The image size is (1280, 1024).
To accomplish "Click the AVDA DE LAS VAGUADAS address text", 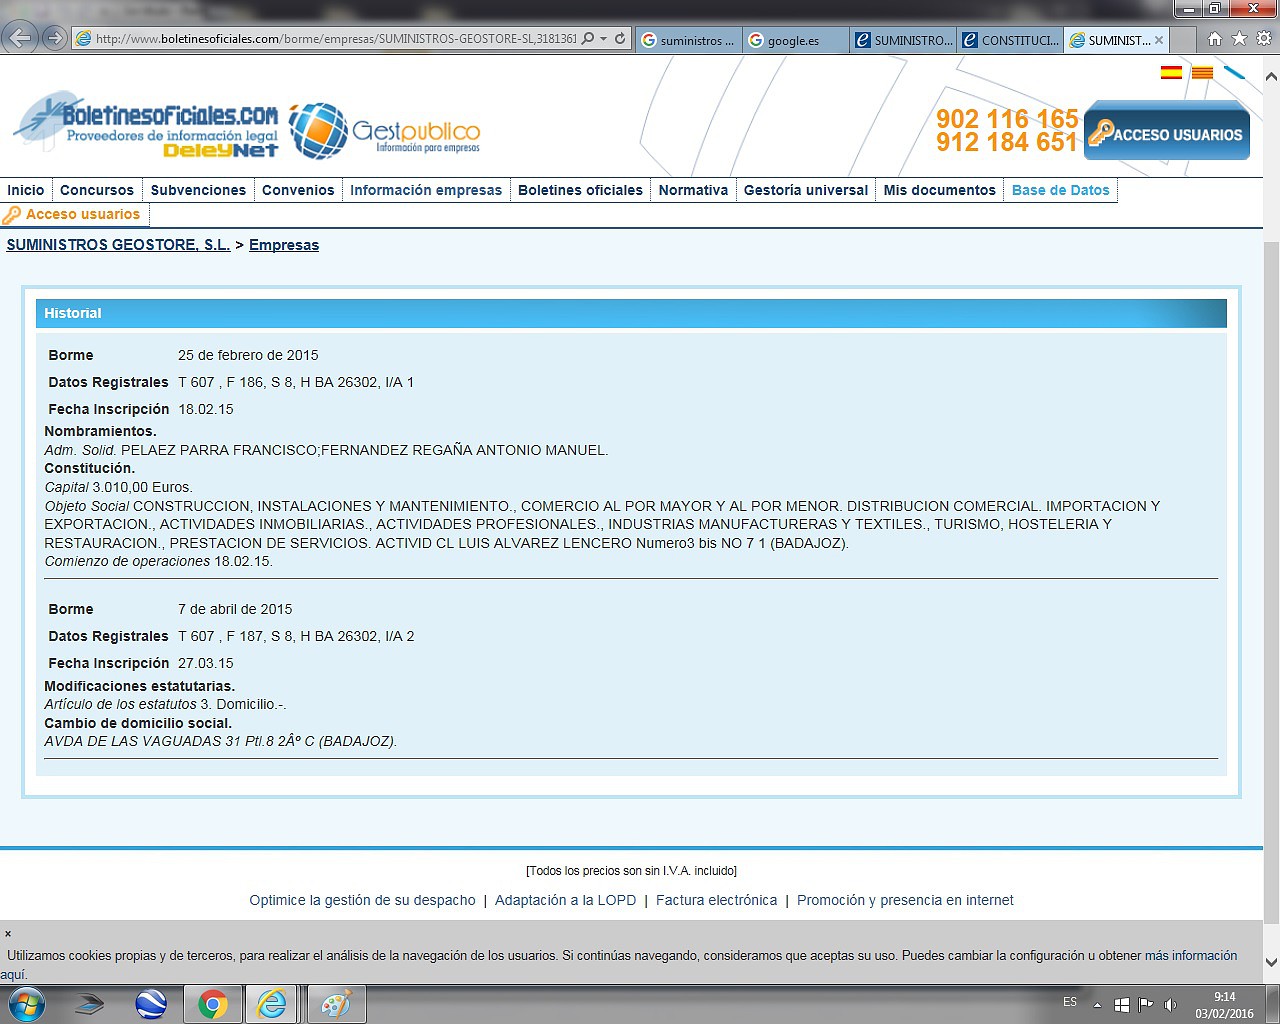I will tap(221, 741).
